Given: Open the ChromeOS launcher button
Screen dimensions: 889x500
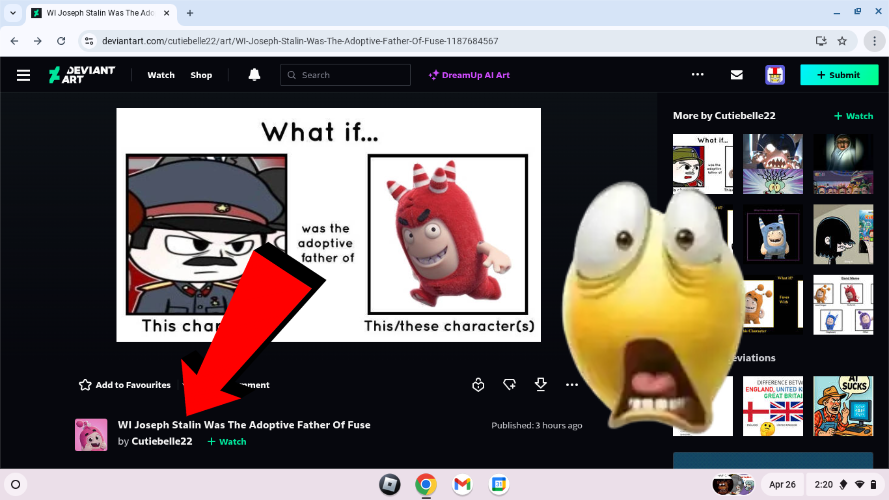Looking at the screenshot, I should click(x=16, y=485).
